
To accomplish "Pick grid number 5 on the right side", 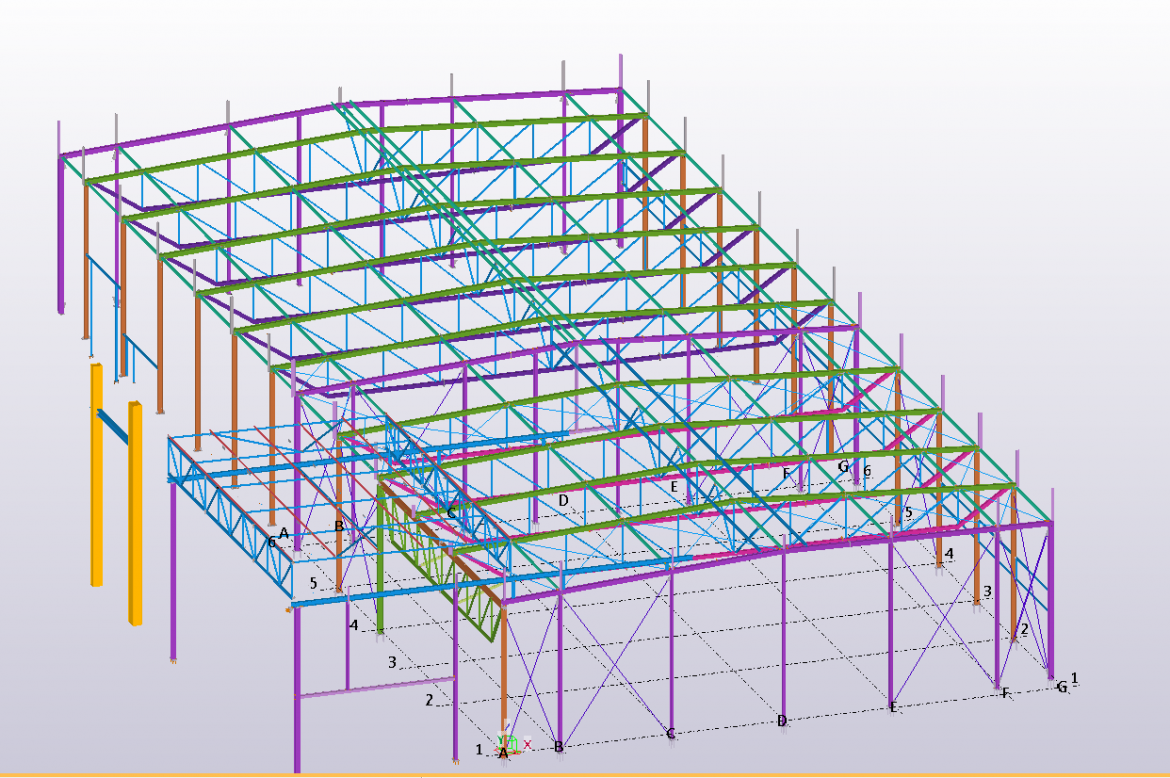I will point(908,513).
